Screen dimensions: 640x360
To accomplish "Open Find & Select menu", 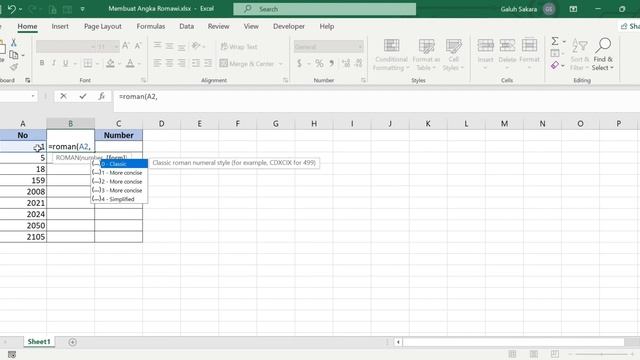I will tap(603, 55).
